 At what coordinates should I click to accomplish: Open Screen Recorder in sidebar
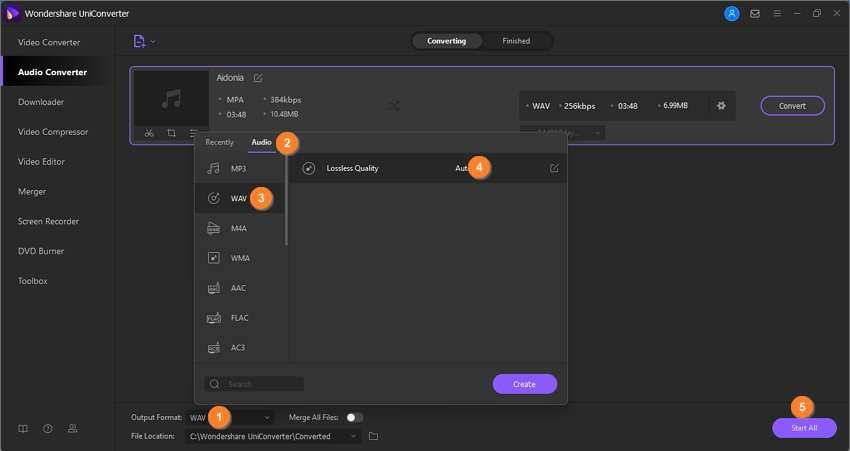(x=48, y=221)
